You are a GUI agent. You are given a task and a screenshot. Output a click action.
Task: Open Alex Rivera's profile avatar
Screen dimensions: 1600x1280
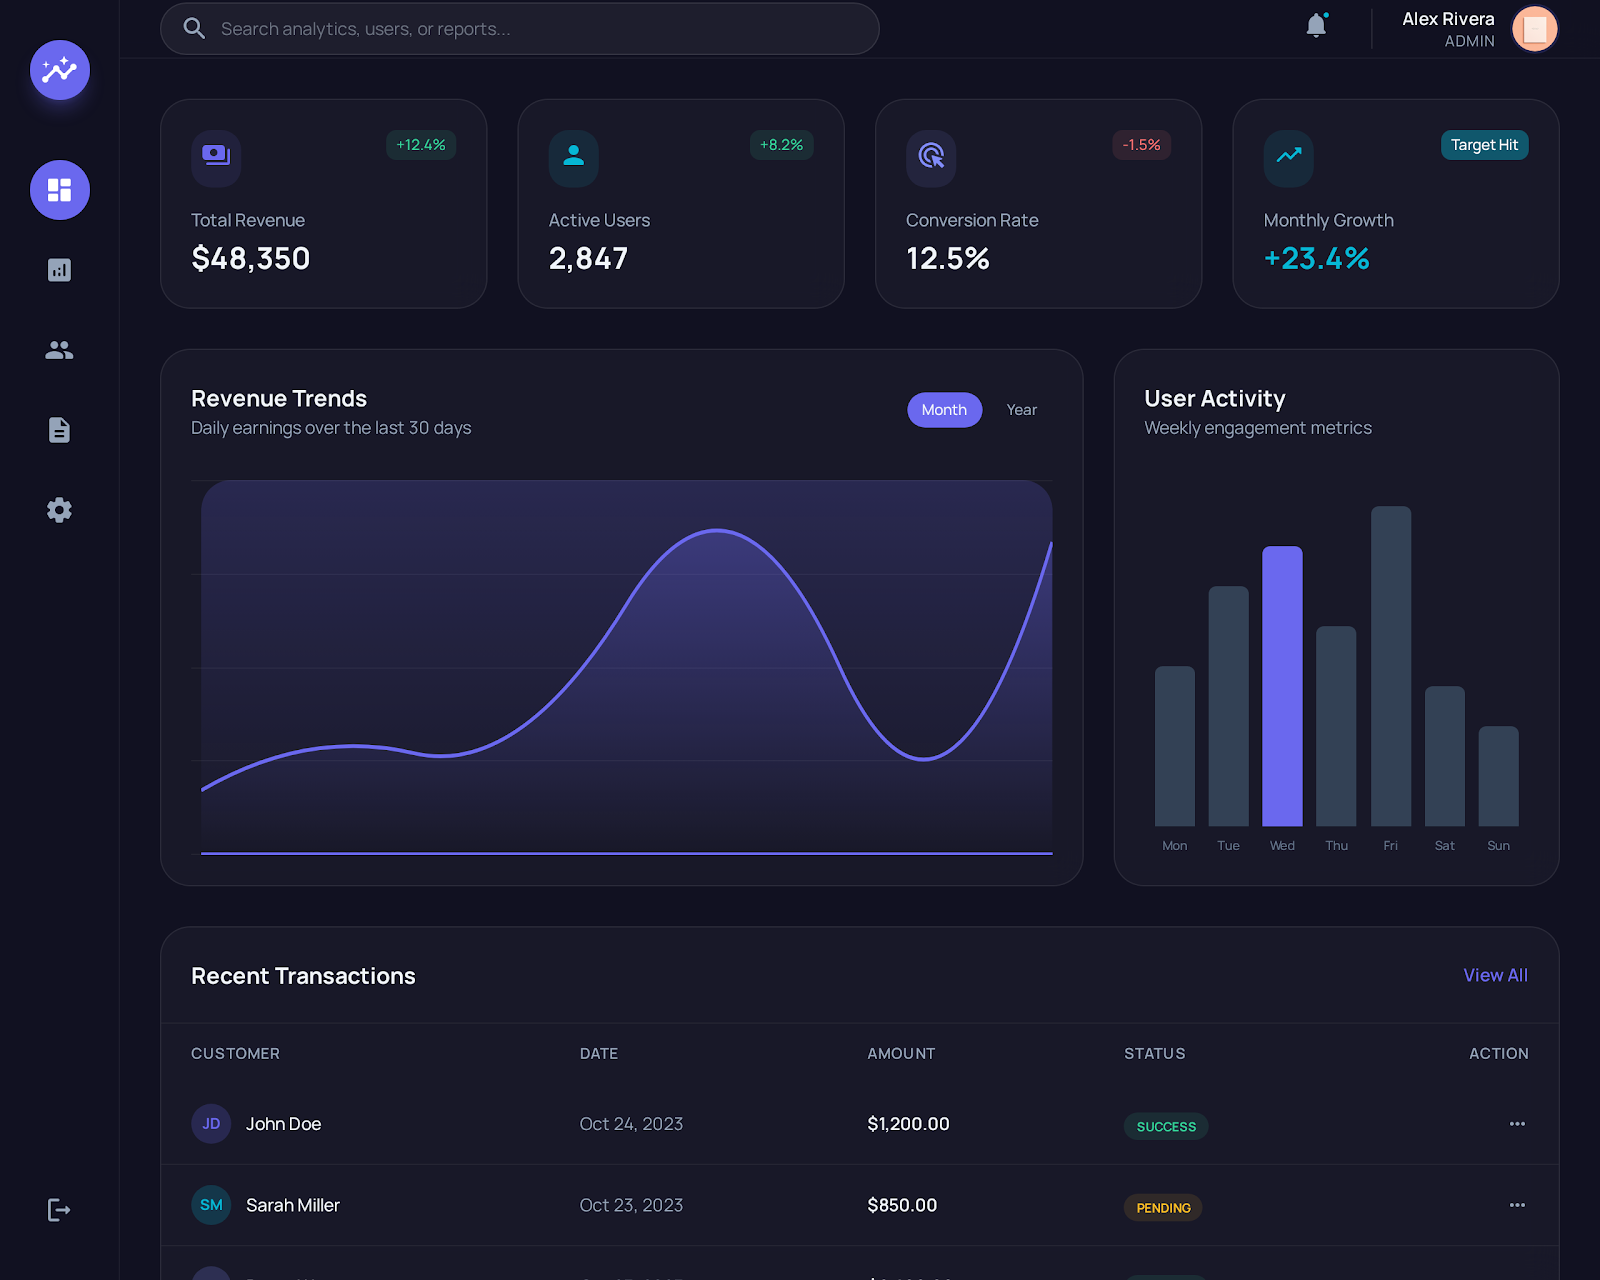pos(1534,28)
